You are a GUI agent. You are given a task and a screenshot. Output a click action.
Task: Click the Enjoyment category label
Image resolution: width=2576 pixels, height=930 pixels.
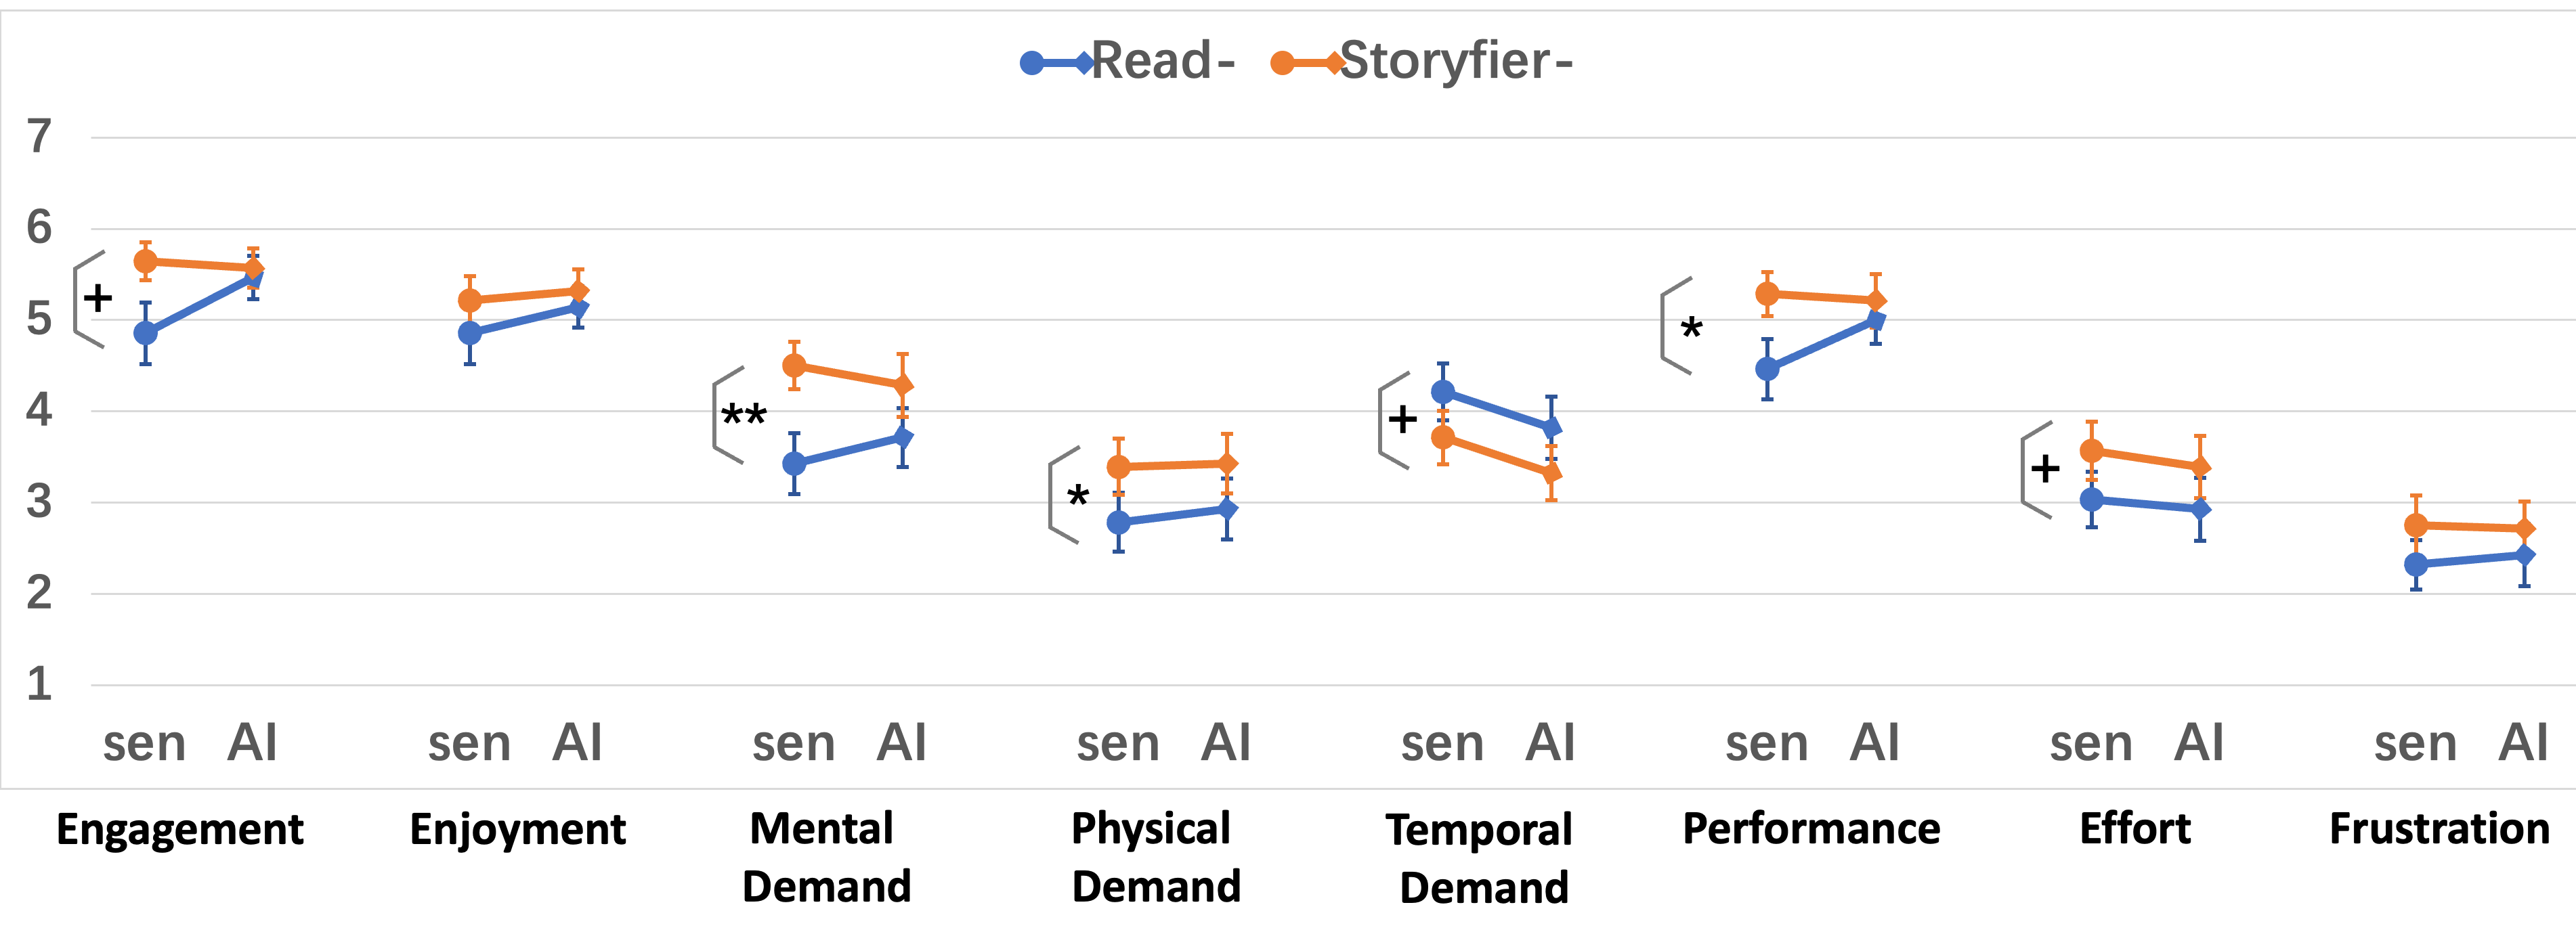coord(518,830)
